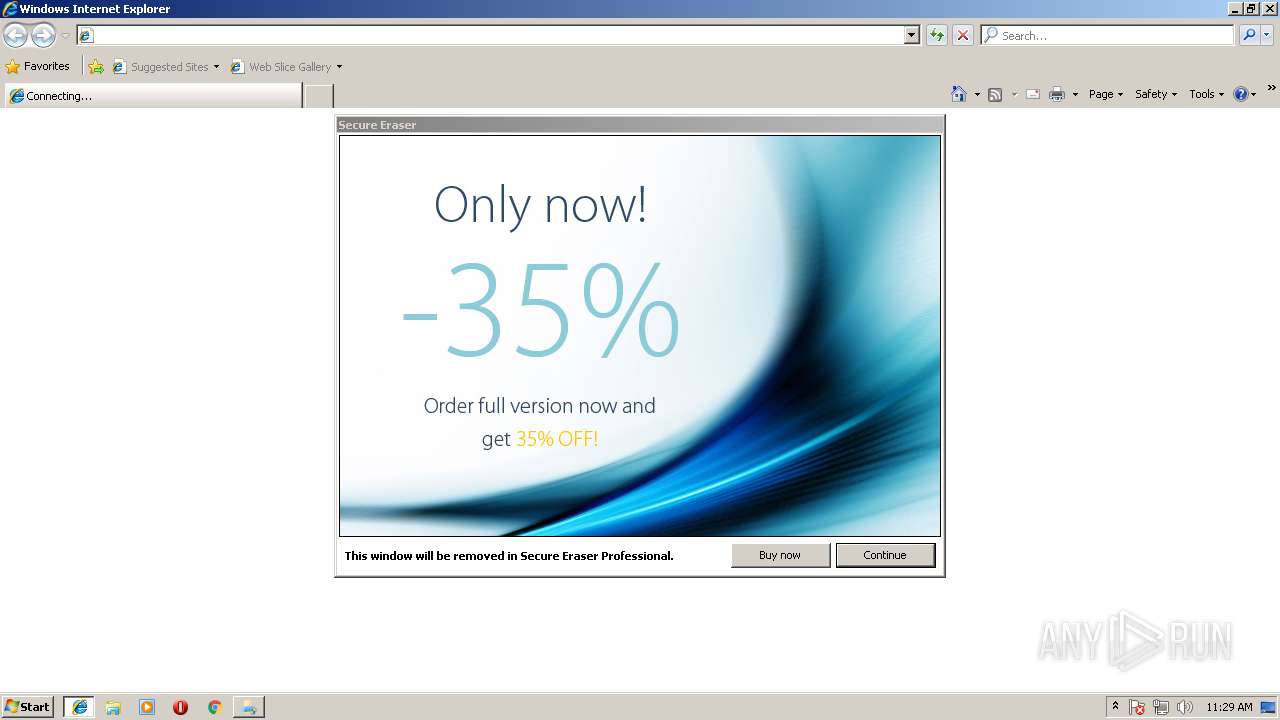This screenshot has height=720, width=1280.
Task: Expand the Home button dropdown arrow
Action: point(977,94)
